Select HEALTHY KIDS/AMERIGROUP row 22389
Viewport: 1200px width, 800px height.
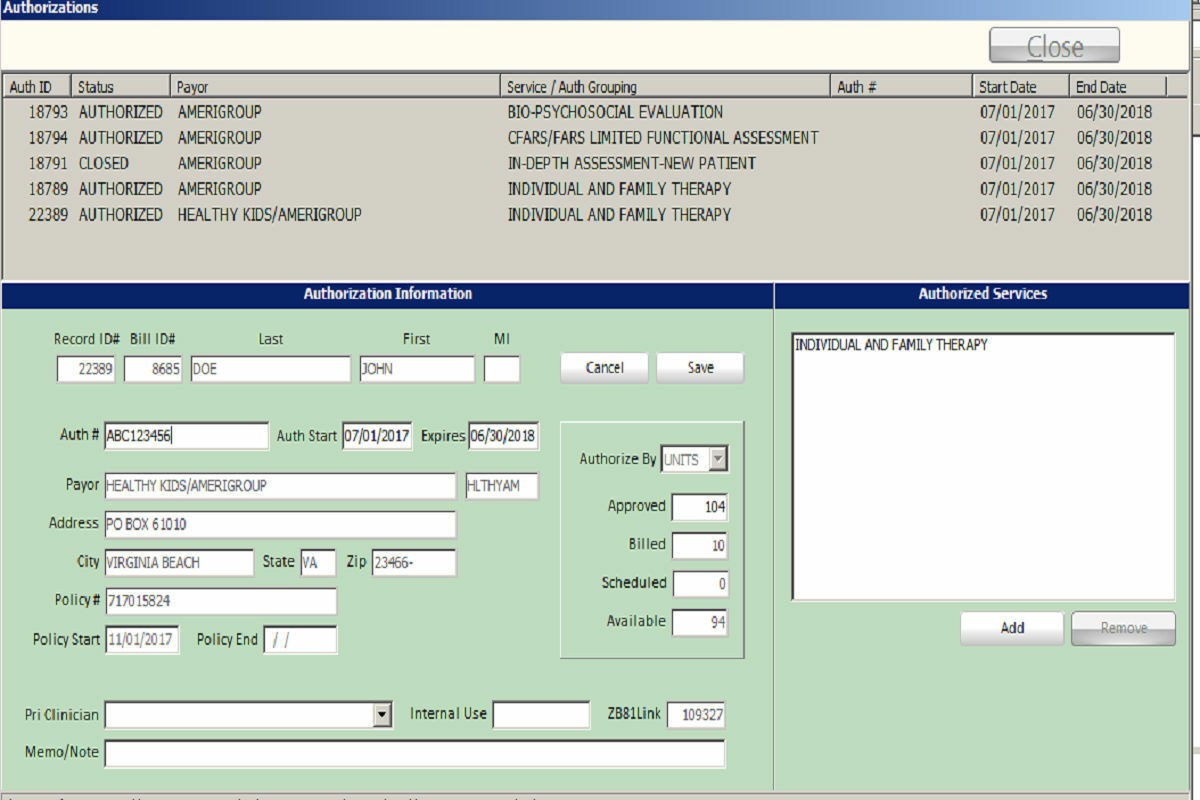pyautogui.click(x=400, y=214)
